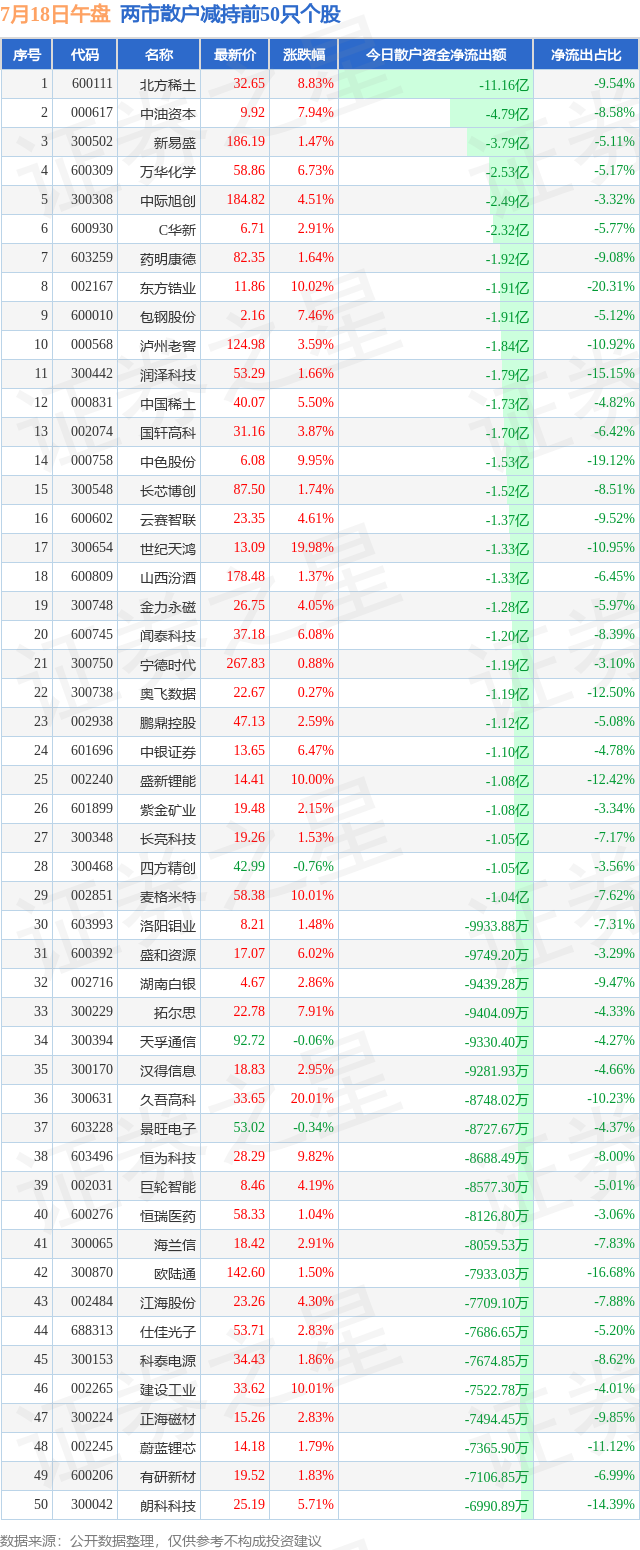
Task: Select stock name 建设工业
Action: [168, 1390]
